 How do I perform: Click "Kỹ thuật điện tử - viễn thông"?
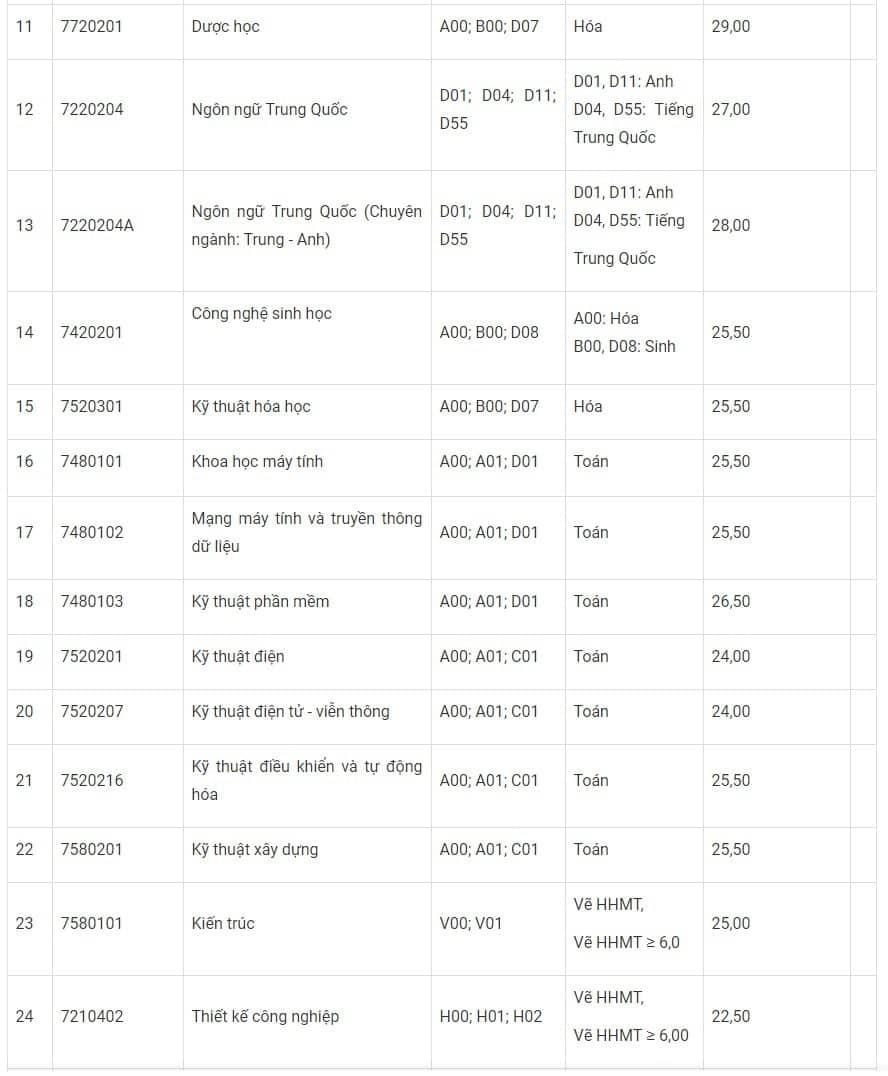click(290, 712)
